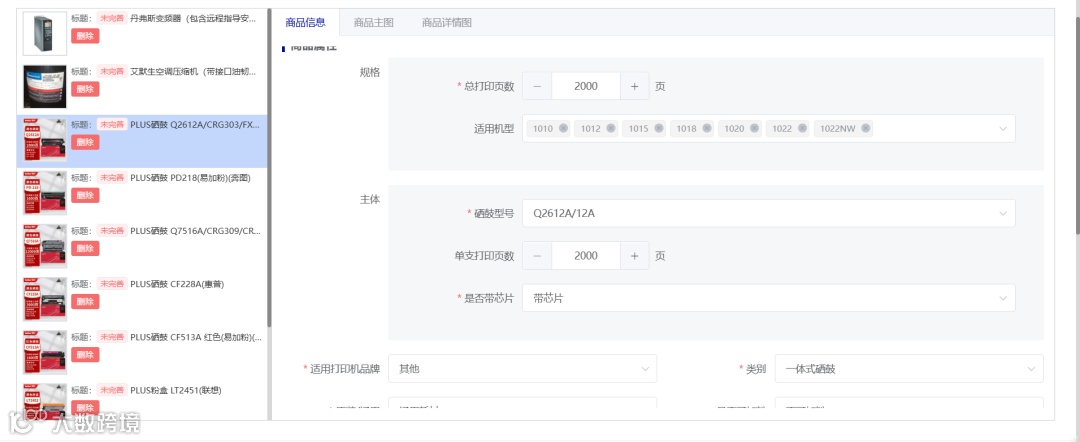Open the 适用打印机品牌 dropdown
Screen dimensions: 1080x442
pyautogui.click(x=523, y=369)
